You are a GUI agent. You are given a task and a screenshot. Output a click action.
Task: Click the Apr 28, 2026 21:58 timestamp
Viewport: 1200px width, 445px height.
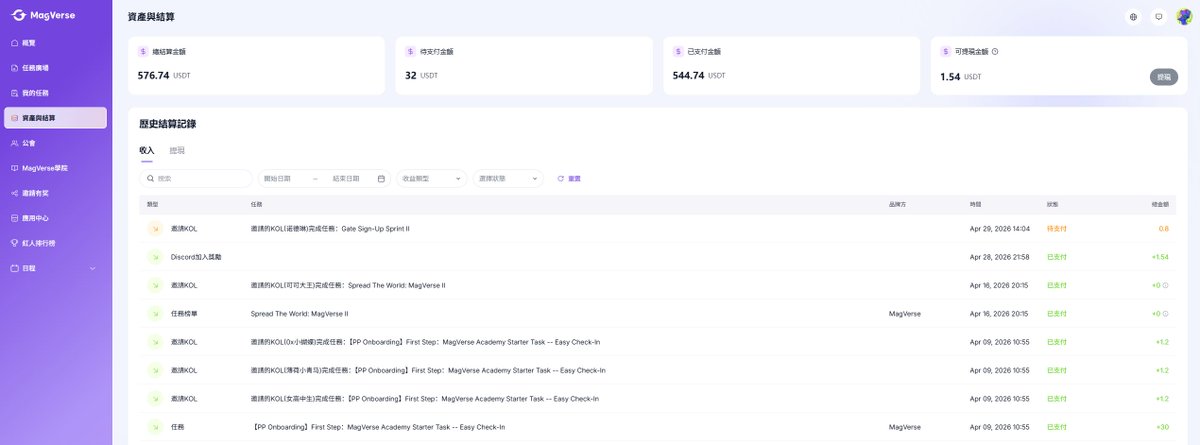pos(1000,257)
